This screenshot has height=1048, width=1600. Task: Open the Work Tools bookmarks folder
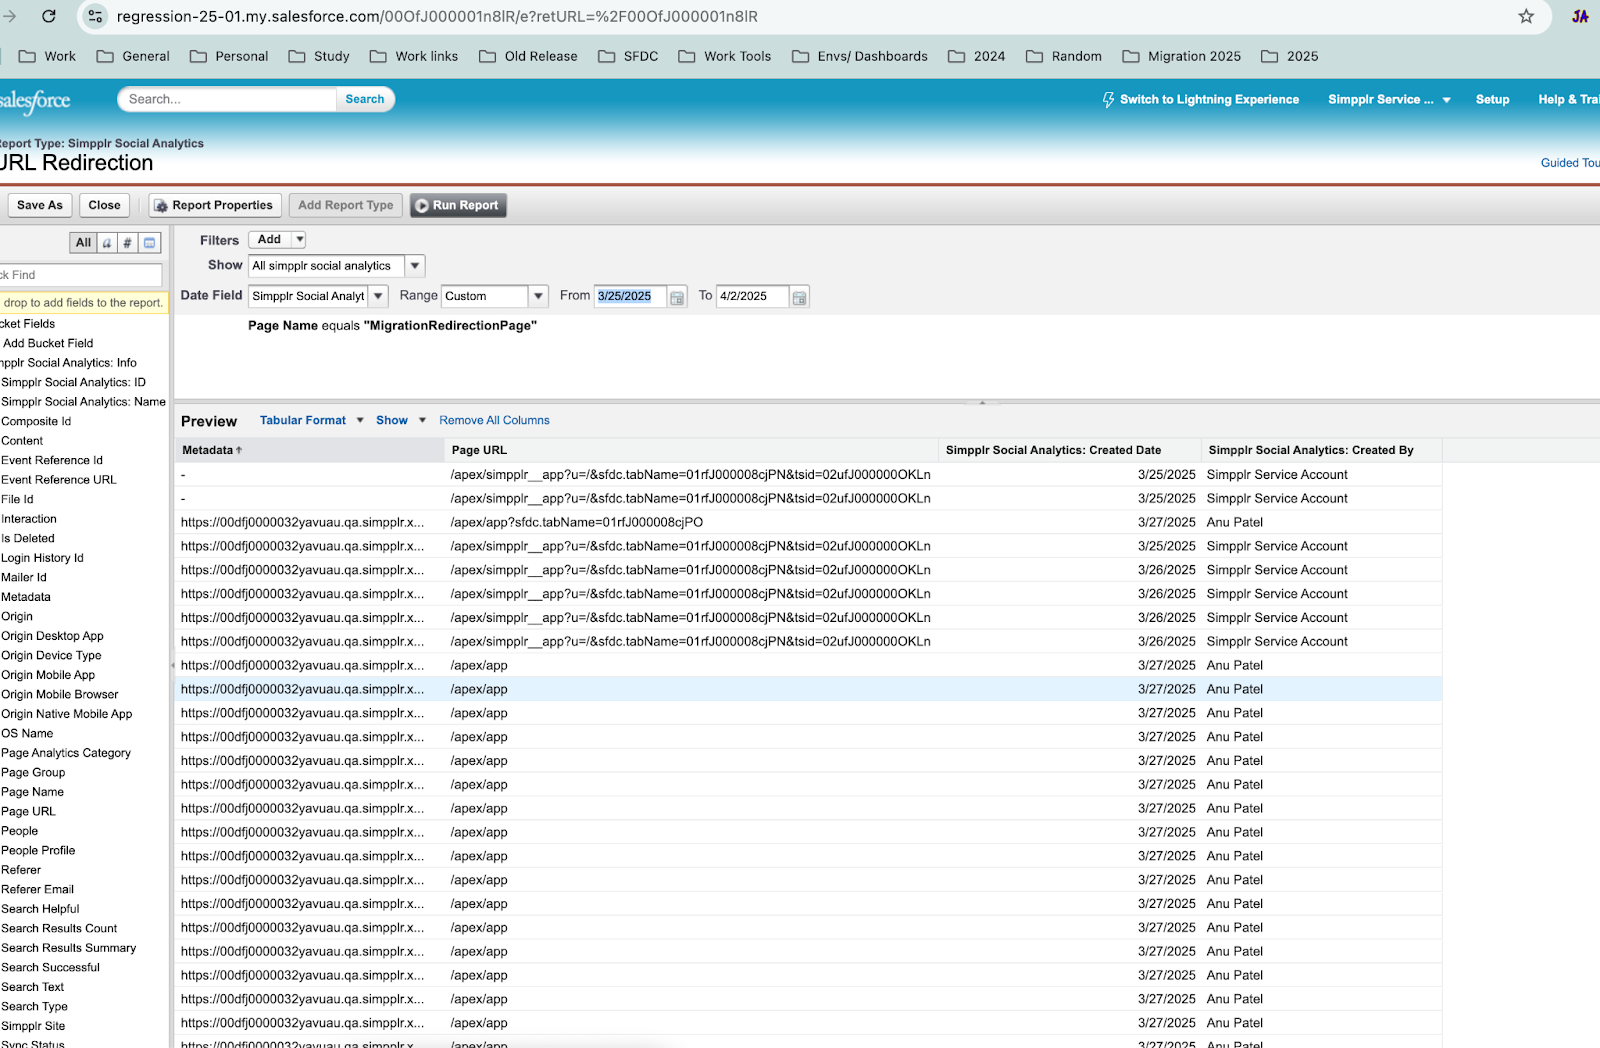(725, 56)
